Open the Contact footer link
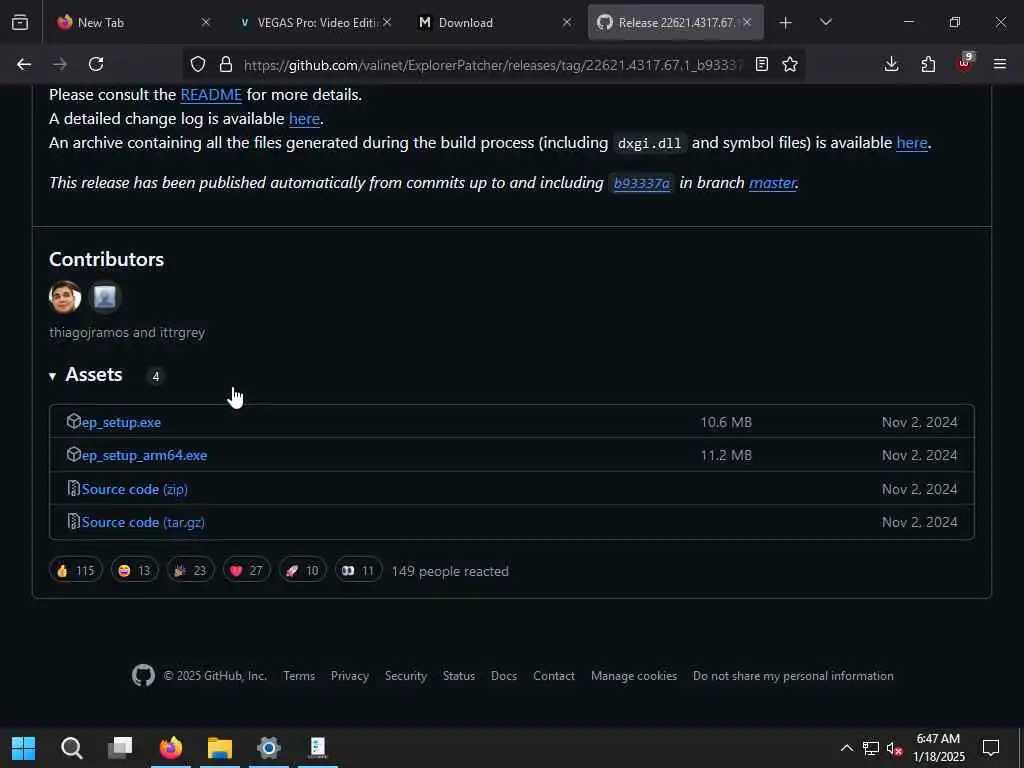 [x=554, y=676]
